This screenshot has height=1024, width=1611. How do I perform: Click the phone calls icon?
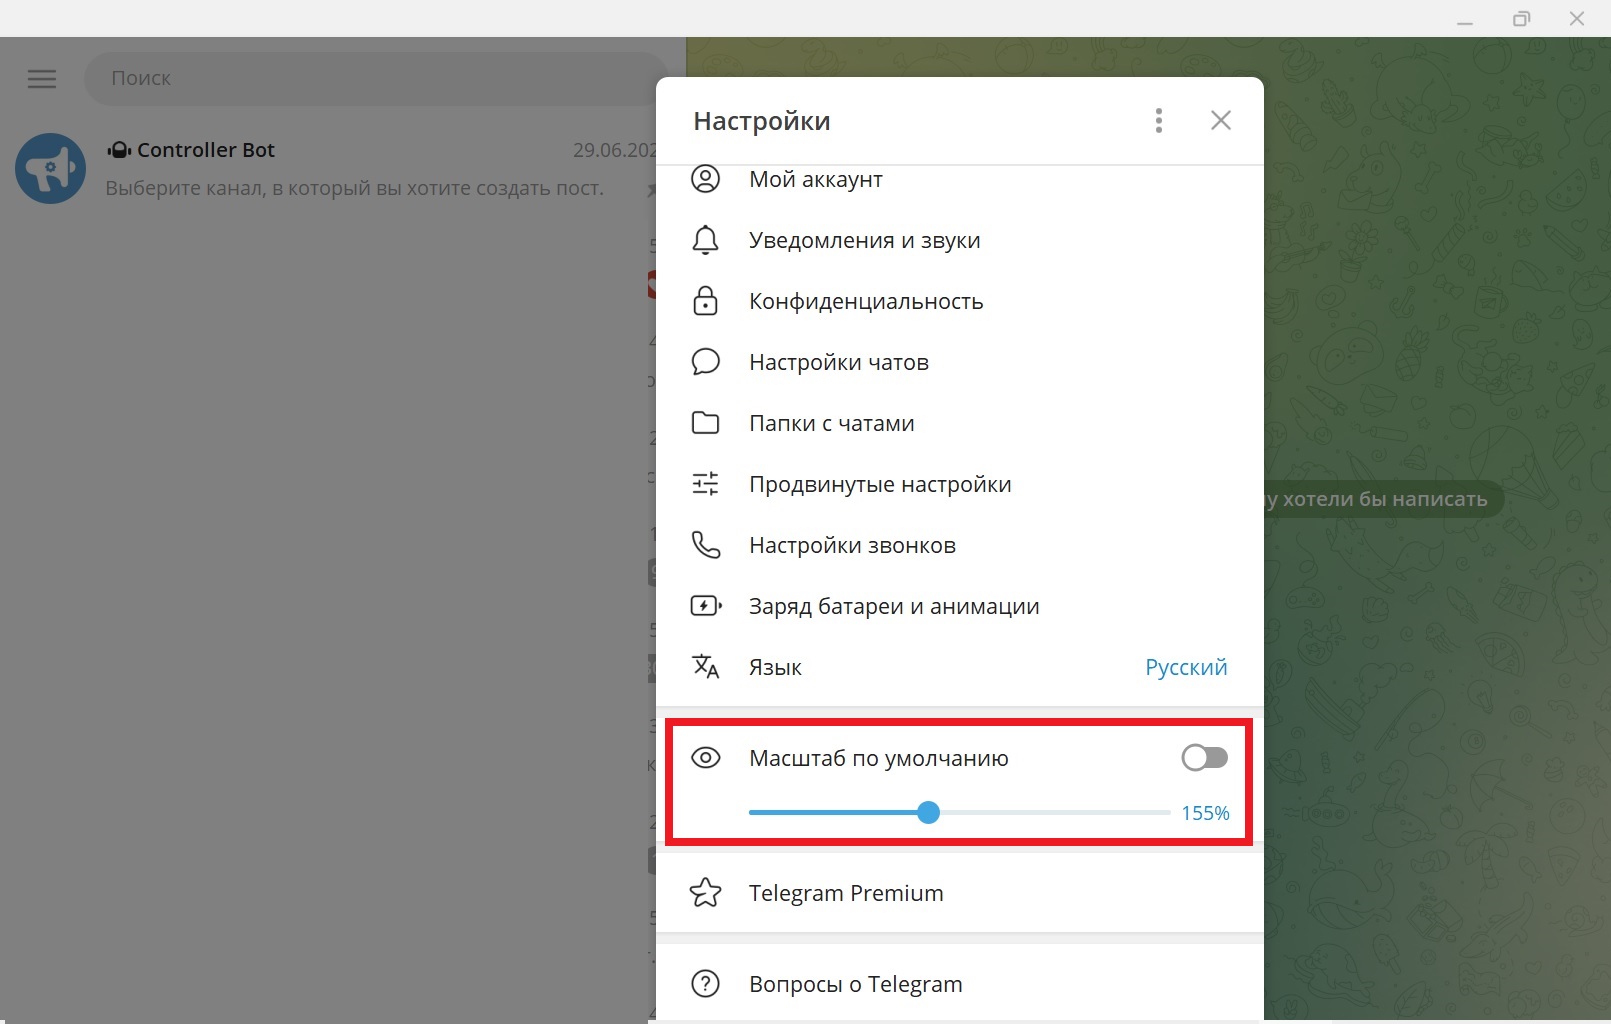click(x=706, y=545)
